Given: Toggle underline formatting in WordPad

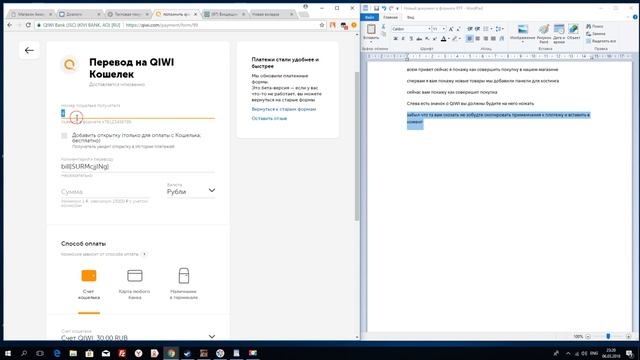Looking at the screenshot, I should [411, 38].
